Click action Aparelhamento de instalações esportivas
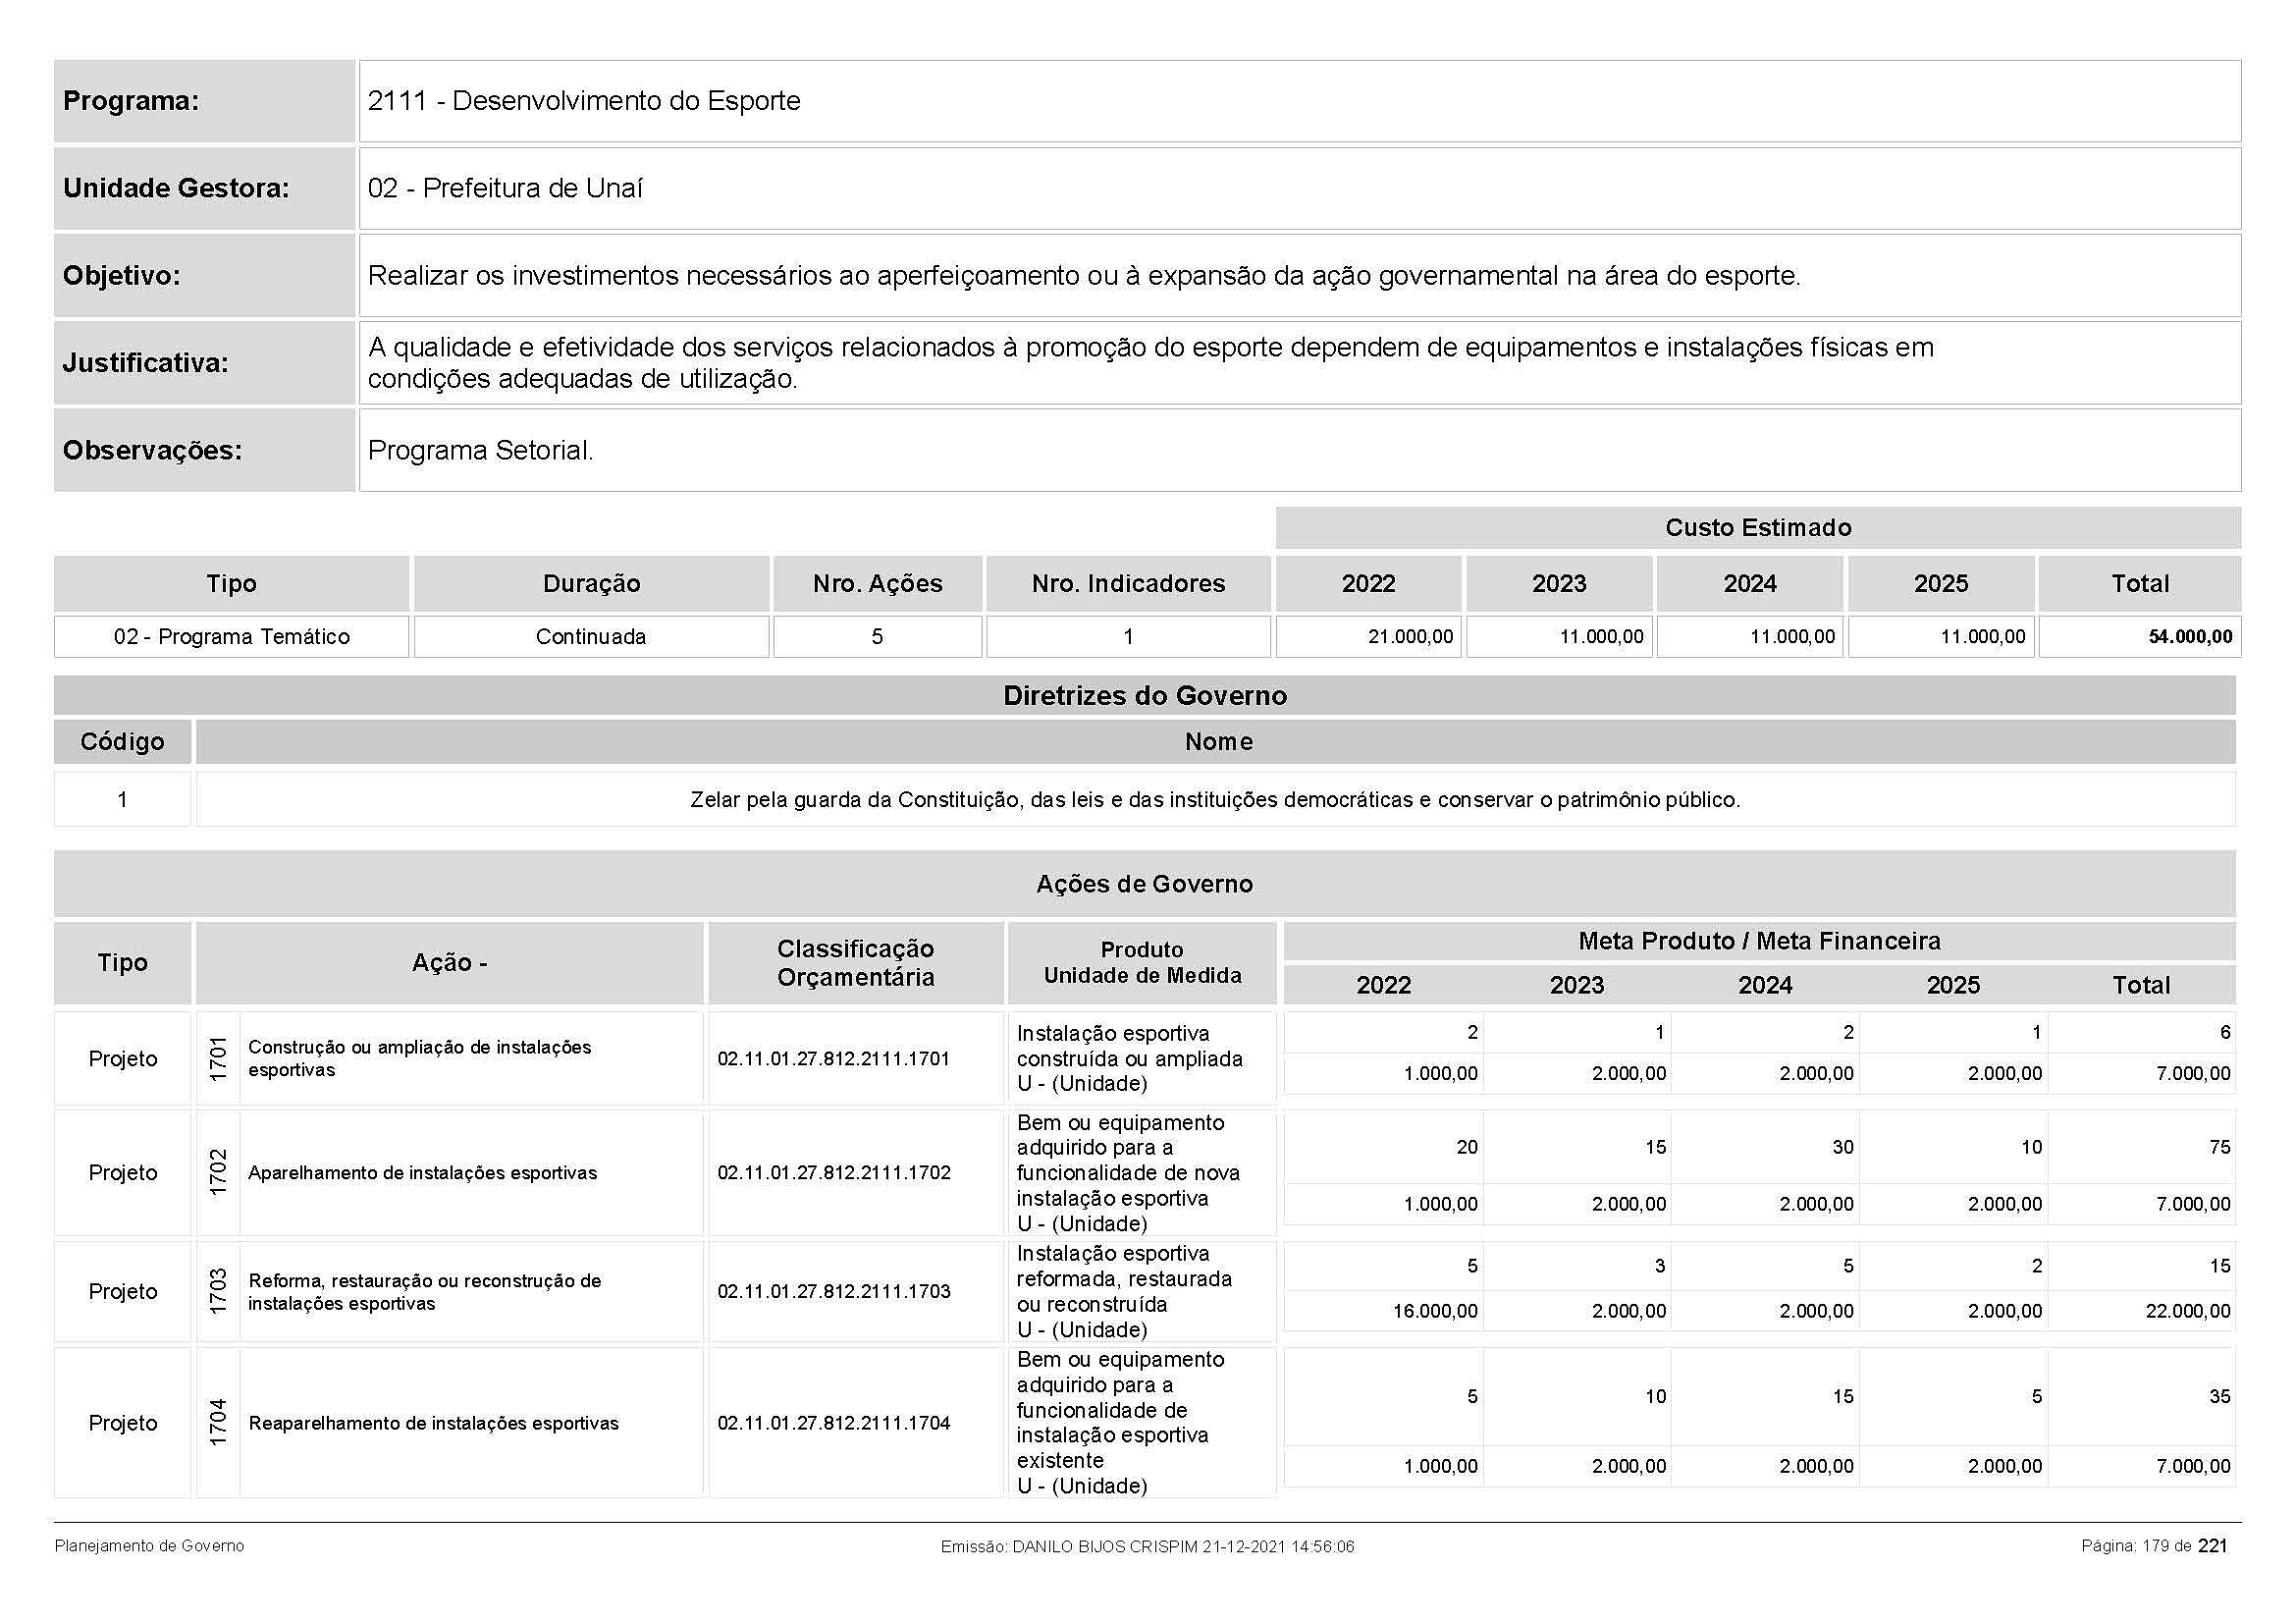Viewport: 2296px width, 1623px height. (422, 1173)
